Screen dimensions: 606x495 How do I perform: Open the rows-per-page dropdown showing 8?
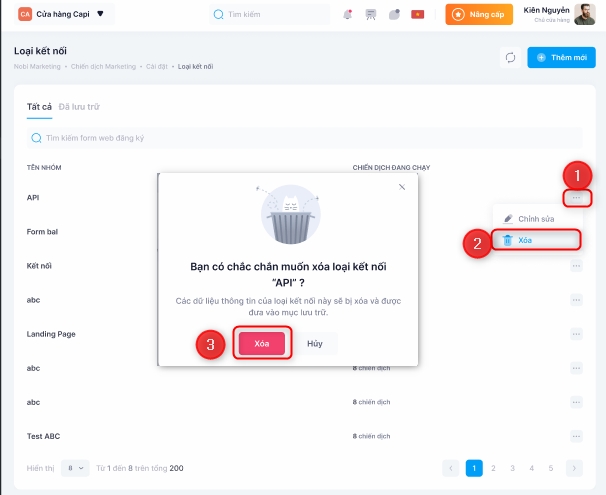point(74,468)
